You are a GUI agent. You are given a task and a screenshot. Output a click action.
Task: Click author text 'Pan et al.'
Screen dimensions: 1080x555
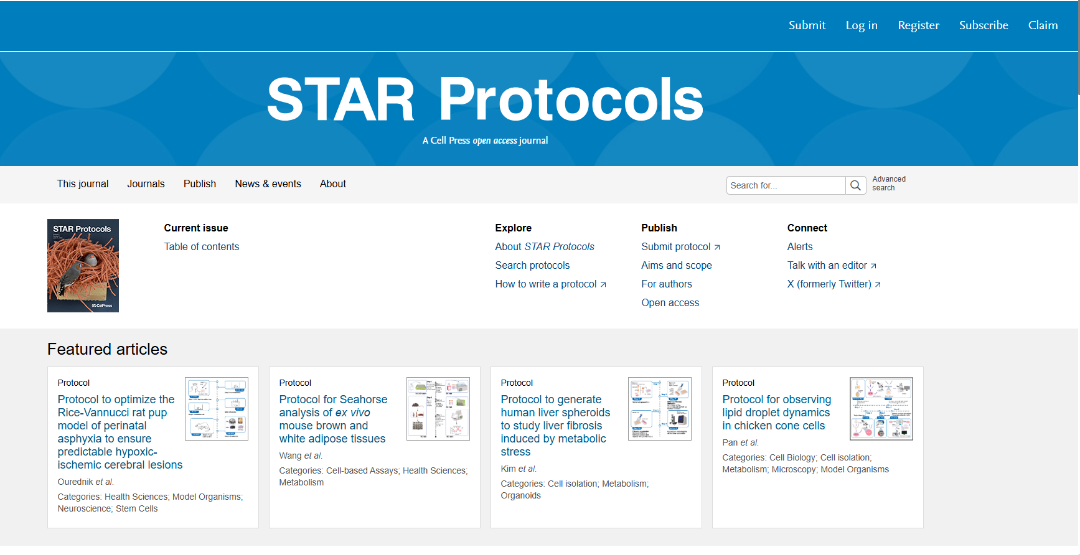740,443
